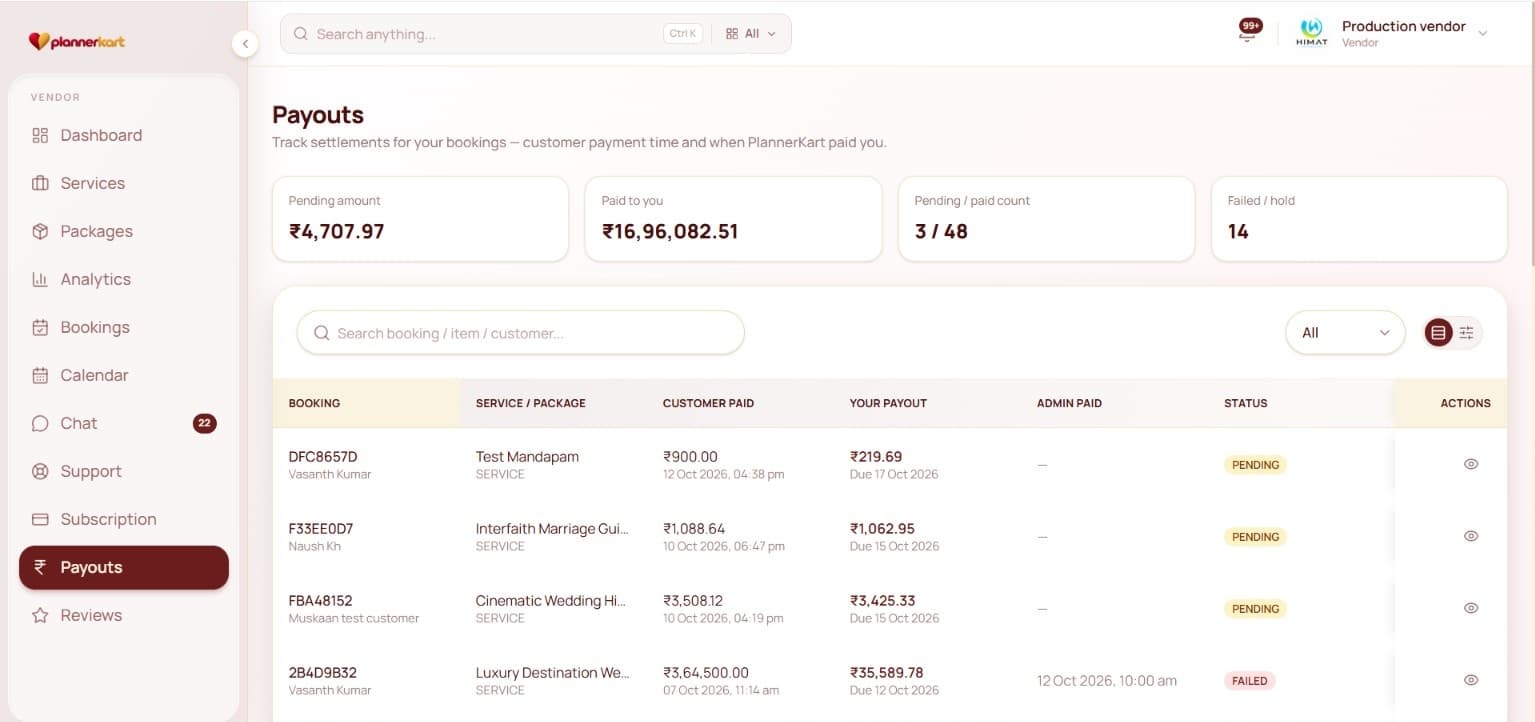View details for booking FBA48152

point(1471,608)
